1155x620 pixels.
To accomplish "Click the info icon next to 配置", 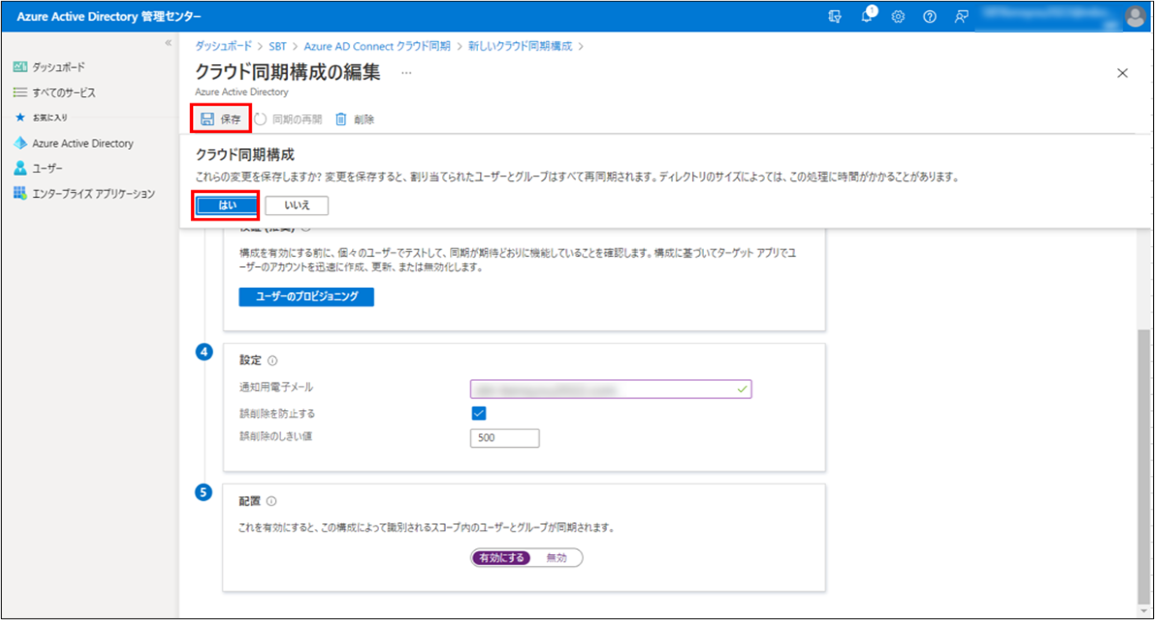I will tap(272, 501).
